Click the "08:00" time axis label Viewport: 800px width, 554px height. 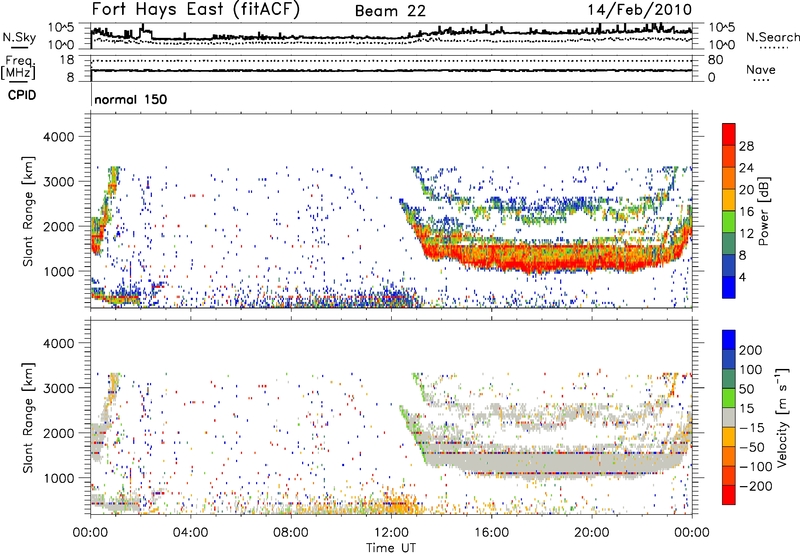(x=291, y=533)
